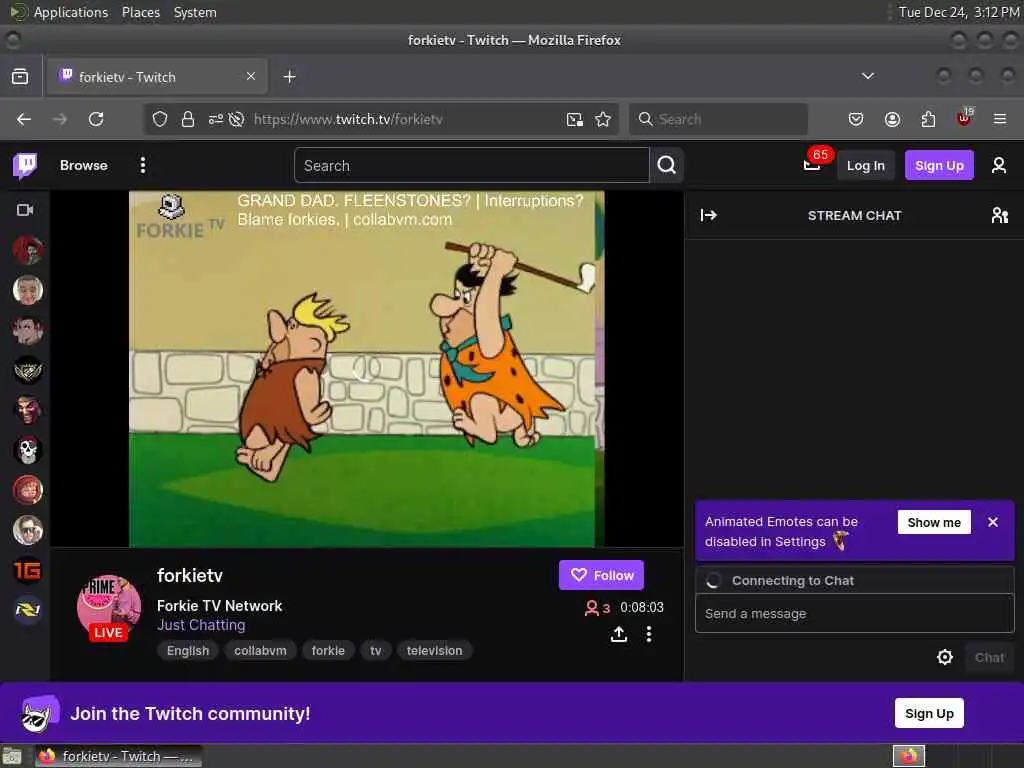The width and height of the screenshot is (1024, 768).
Task: Open the Firefox account icon
Action: pyautogui.click(x=892, y=119)
